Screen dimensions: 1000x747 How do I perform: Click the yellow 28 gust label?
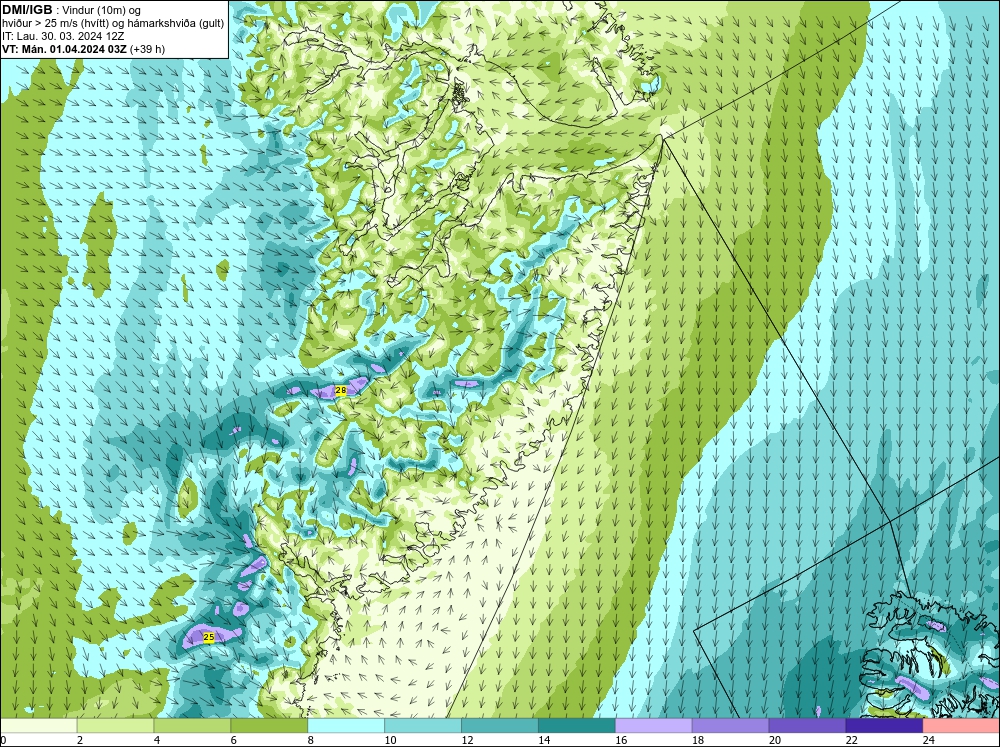tap(341, 390)
